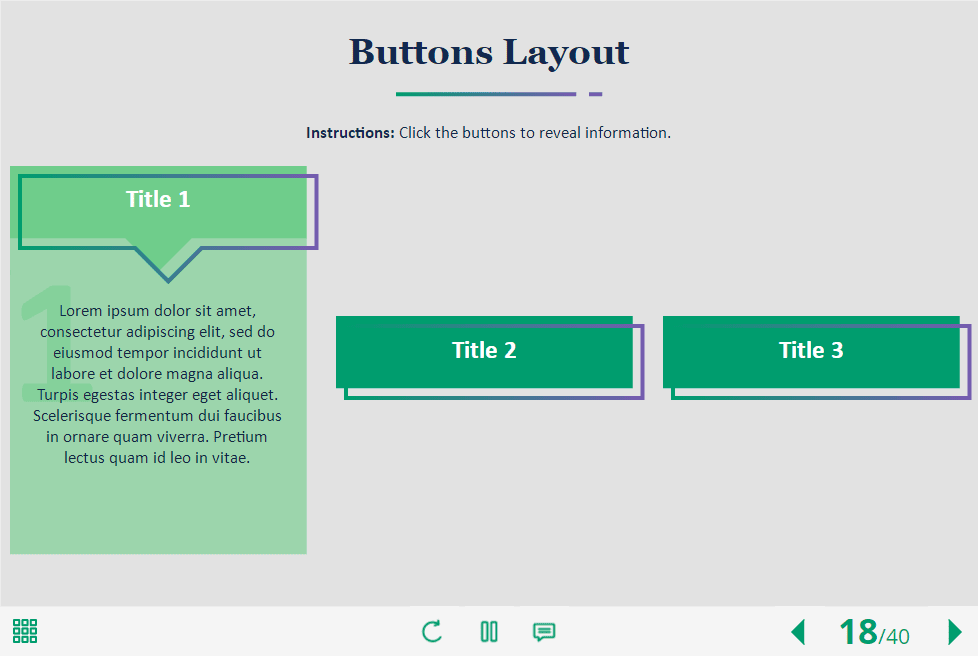Select the Title 1 button
Image resolution: width=978 pixels, height=656 pixels.
click(158, 200)
